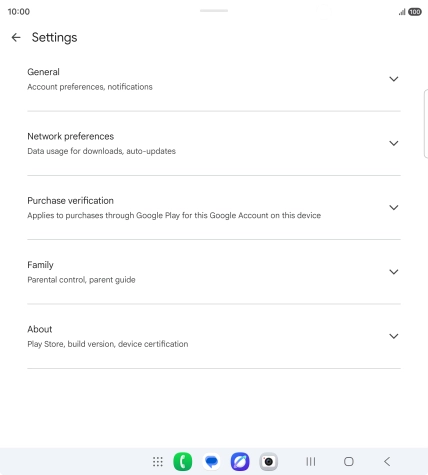Tap the system back navigation arrow

(x=387, y=462)
